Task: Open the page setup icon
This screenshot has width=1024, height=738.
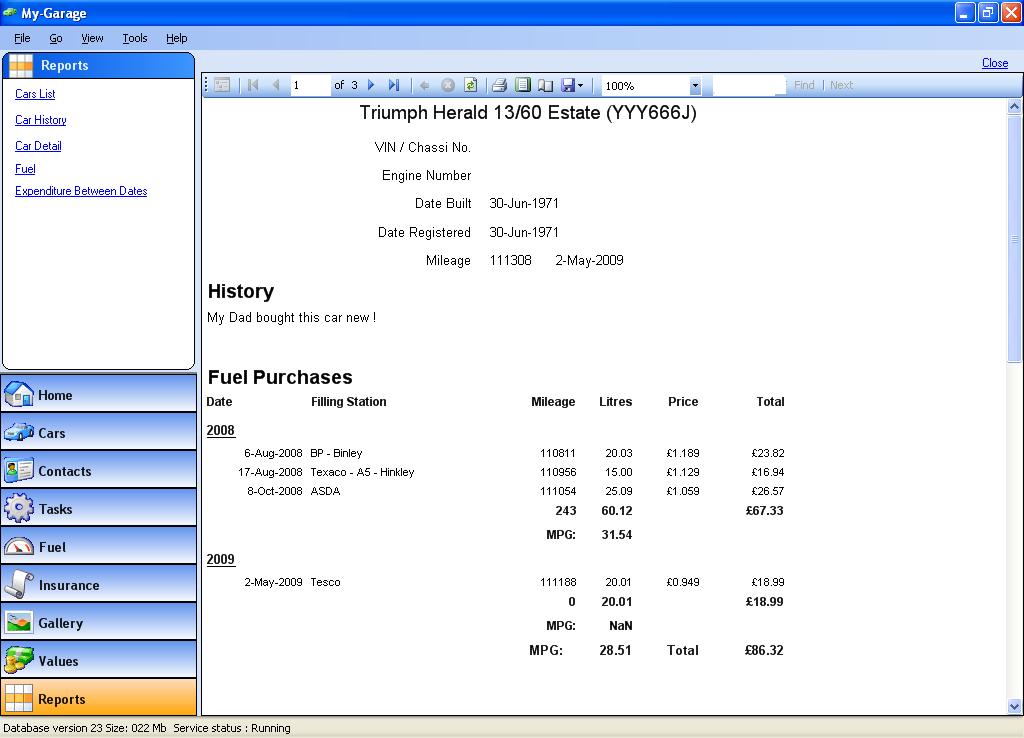Action: [x=545, y=86]
